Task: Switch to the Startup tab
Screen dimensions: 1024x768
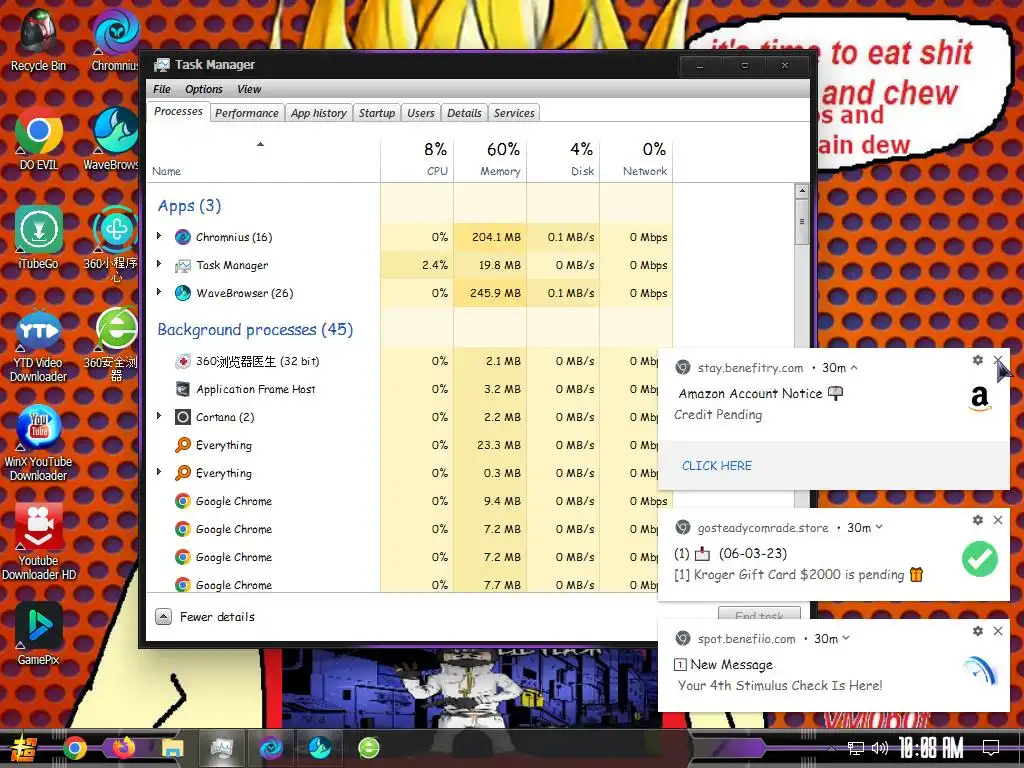Action: point(377,113)
